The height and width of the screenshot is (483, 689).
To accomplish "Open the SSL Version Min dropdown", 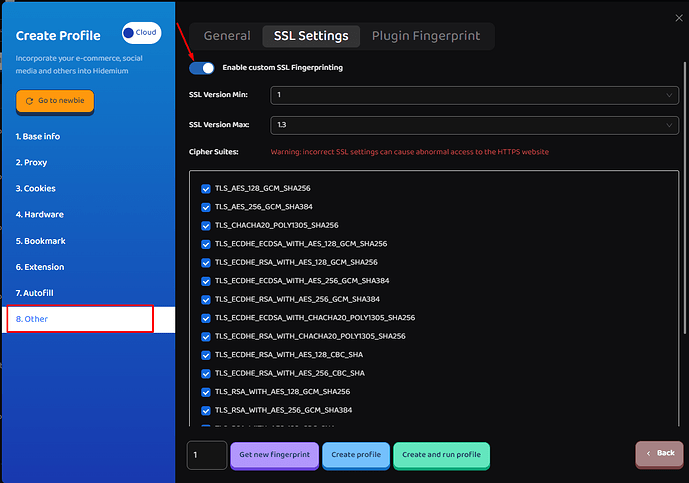I will (475, 95).
